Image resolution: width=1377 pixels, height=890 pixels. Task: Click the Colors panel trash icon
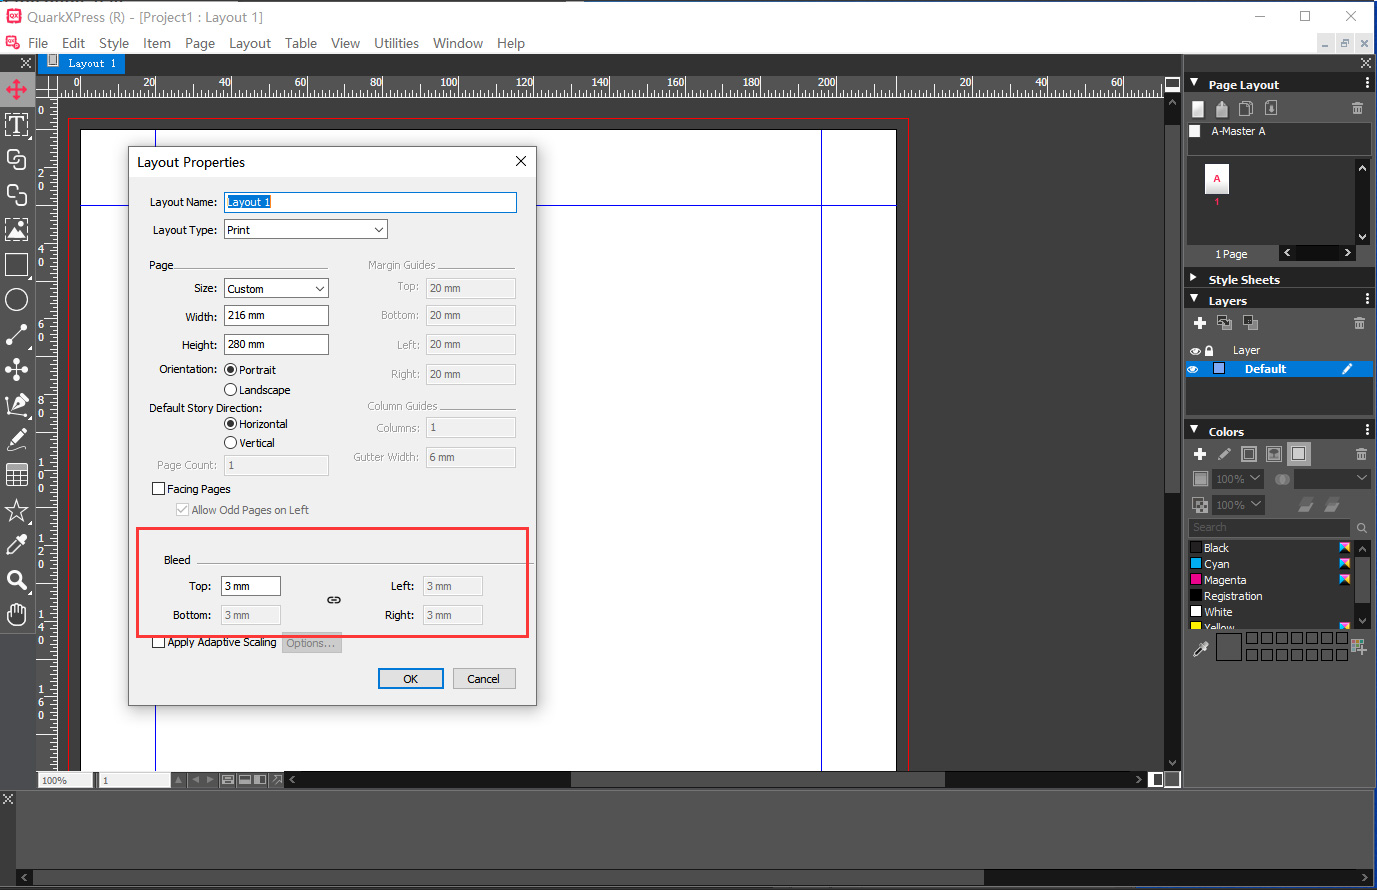point(1361,454)
